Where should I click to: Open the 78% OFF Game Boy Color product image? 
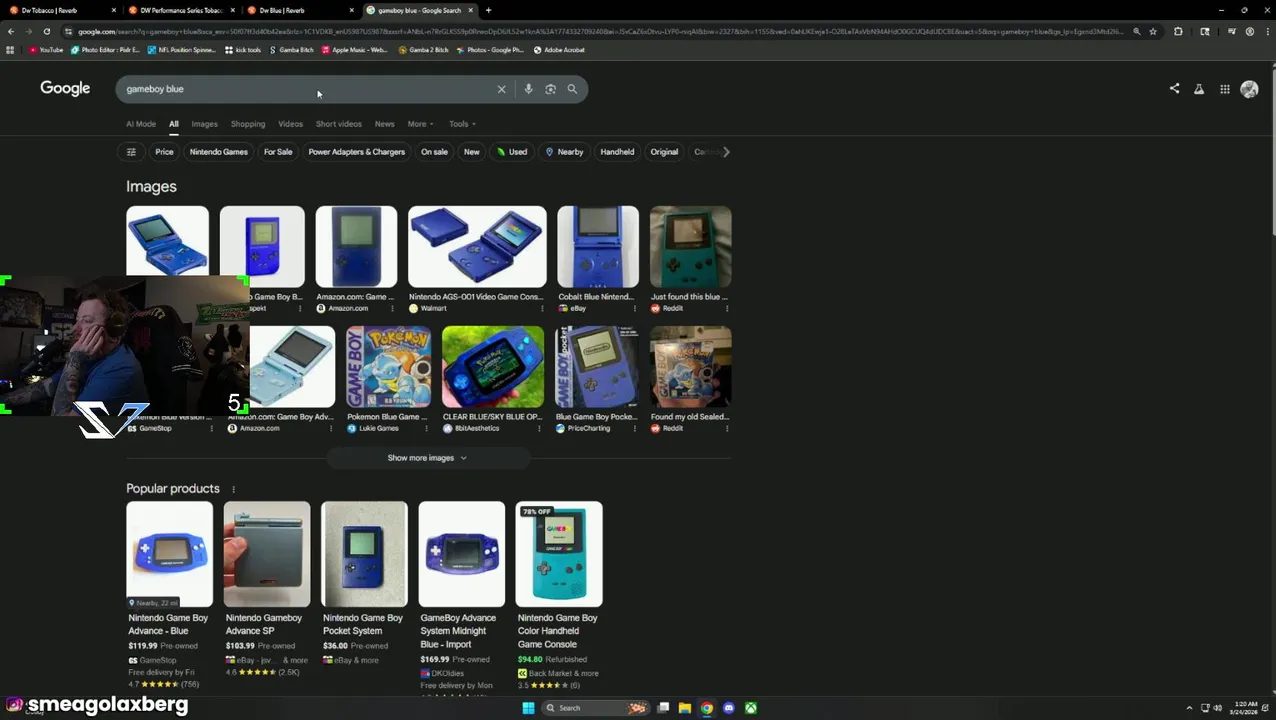click(559, 554)
